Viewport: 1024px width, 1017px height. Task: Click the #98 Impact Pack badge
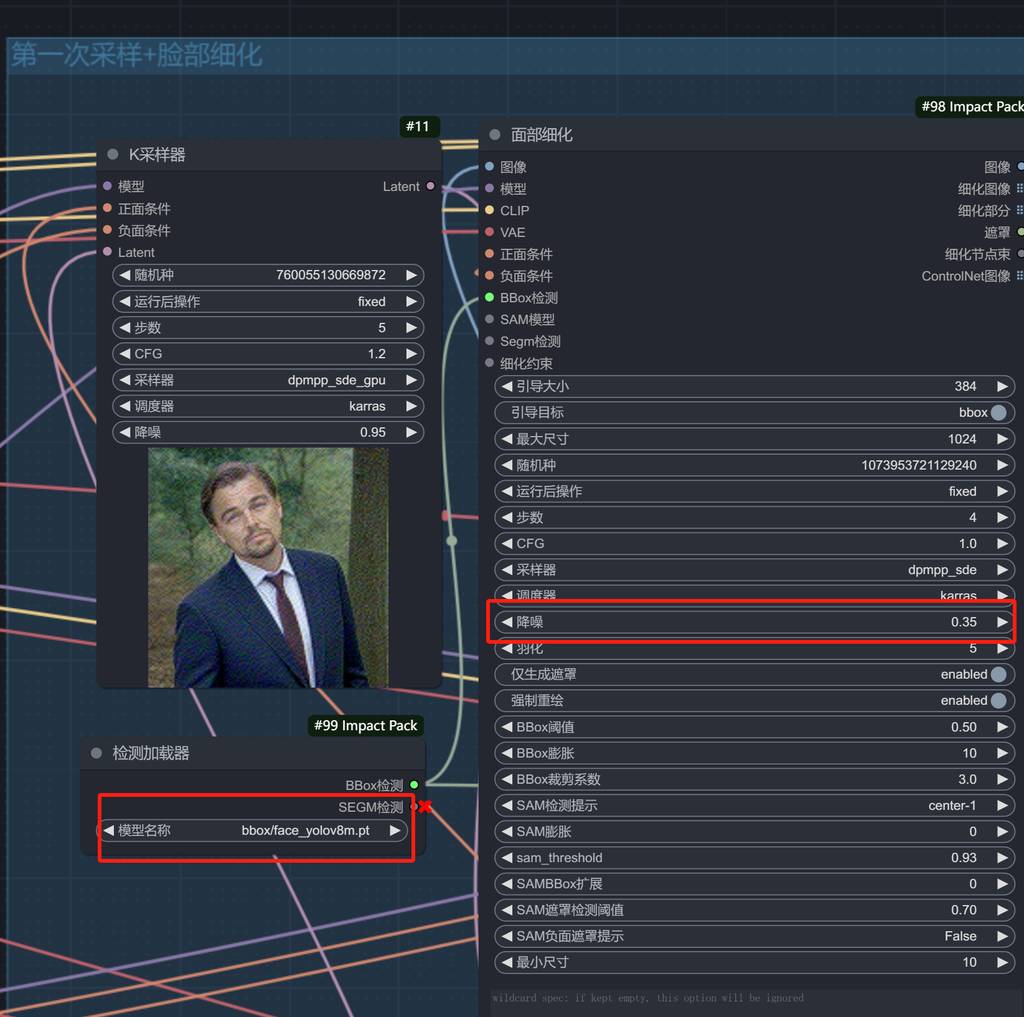pyautogui.click(x=969, y=107)
